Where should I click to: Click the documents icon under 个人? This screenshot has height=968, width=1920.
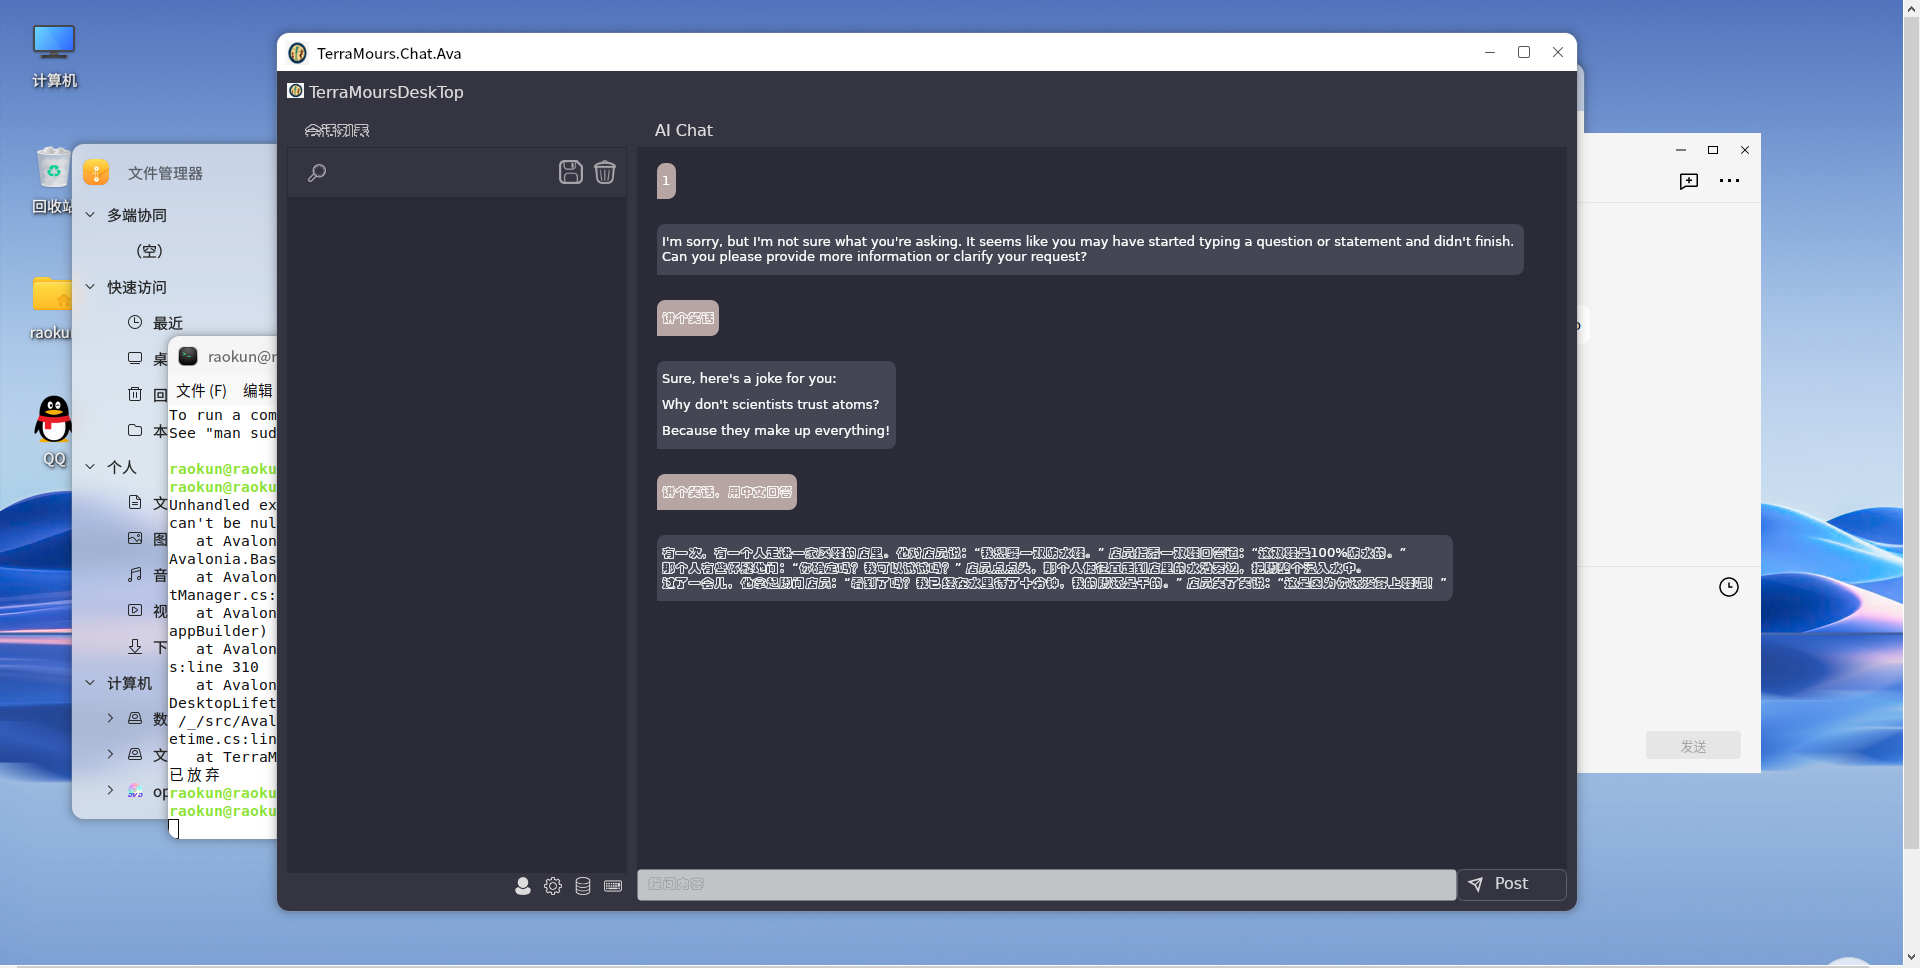(x=135, y=502)
